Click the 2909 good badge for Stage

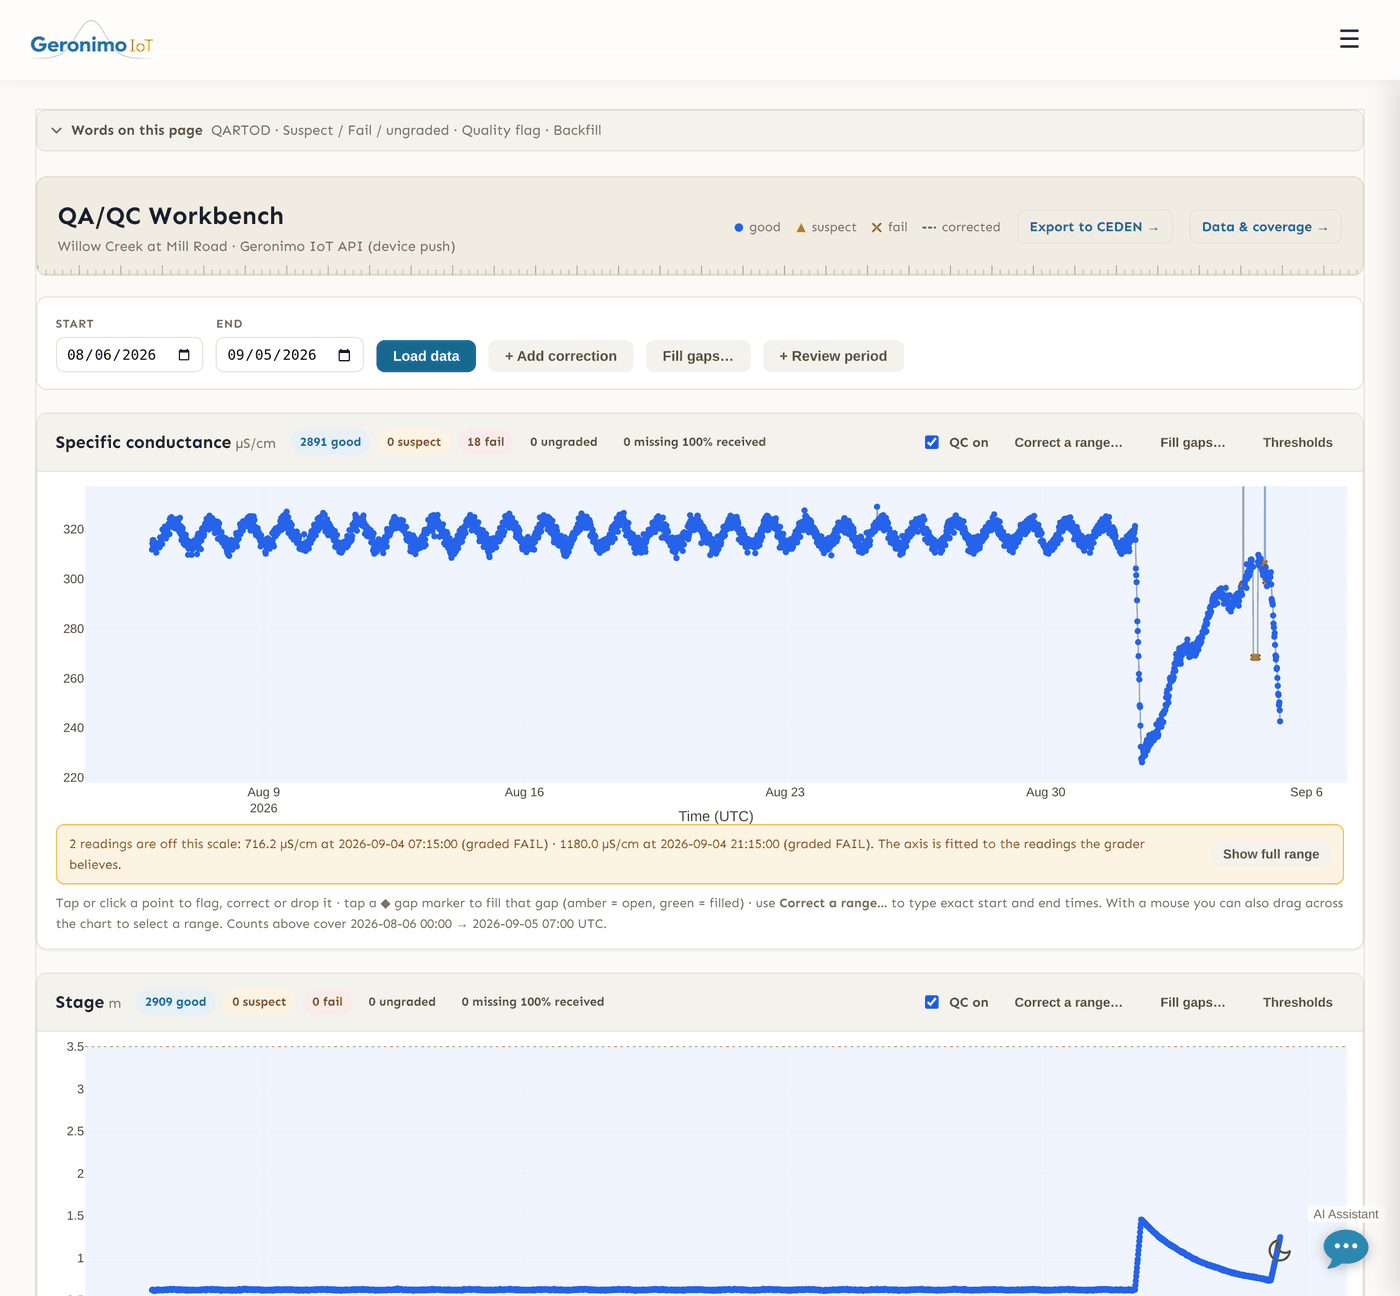click(175, 1002)
